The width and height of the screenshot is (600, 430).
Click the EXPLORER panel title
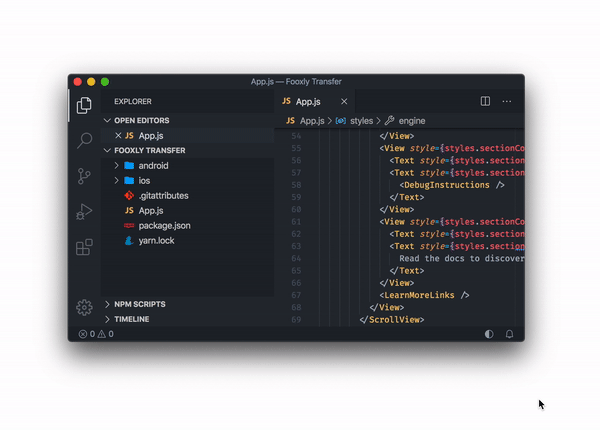(x=133, y=101)
